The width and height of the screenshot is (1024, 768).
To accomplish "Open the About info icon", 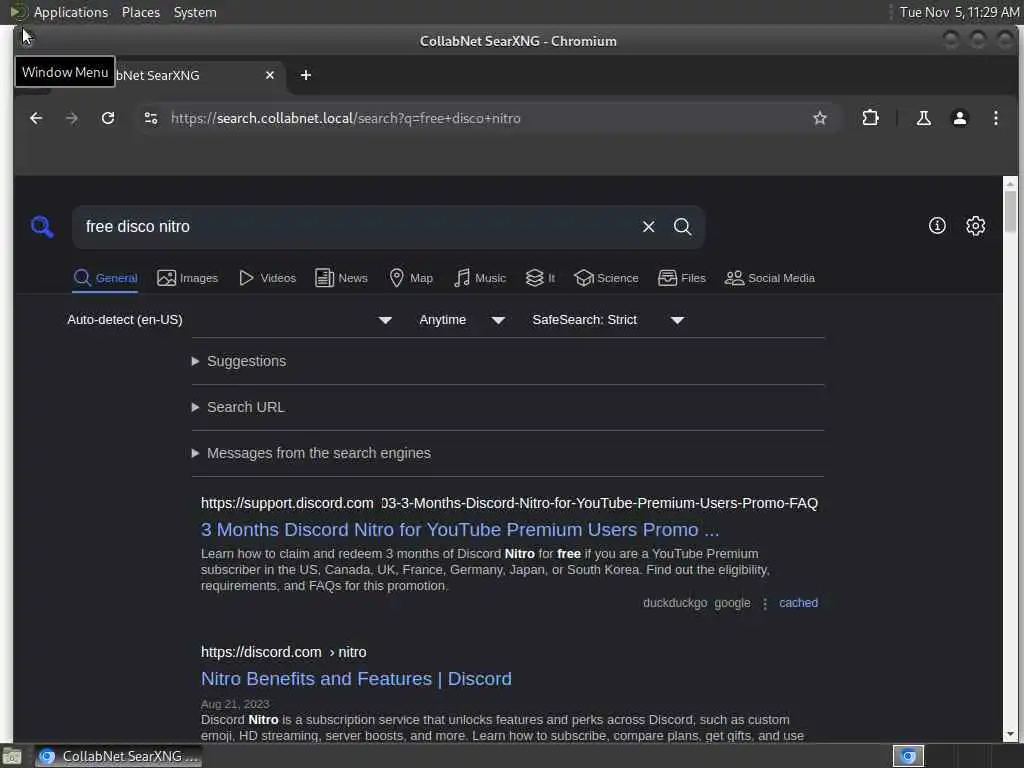I will point(937,226).
